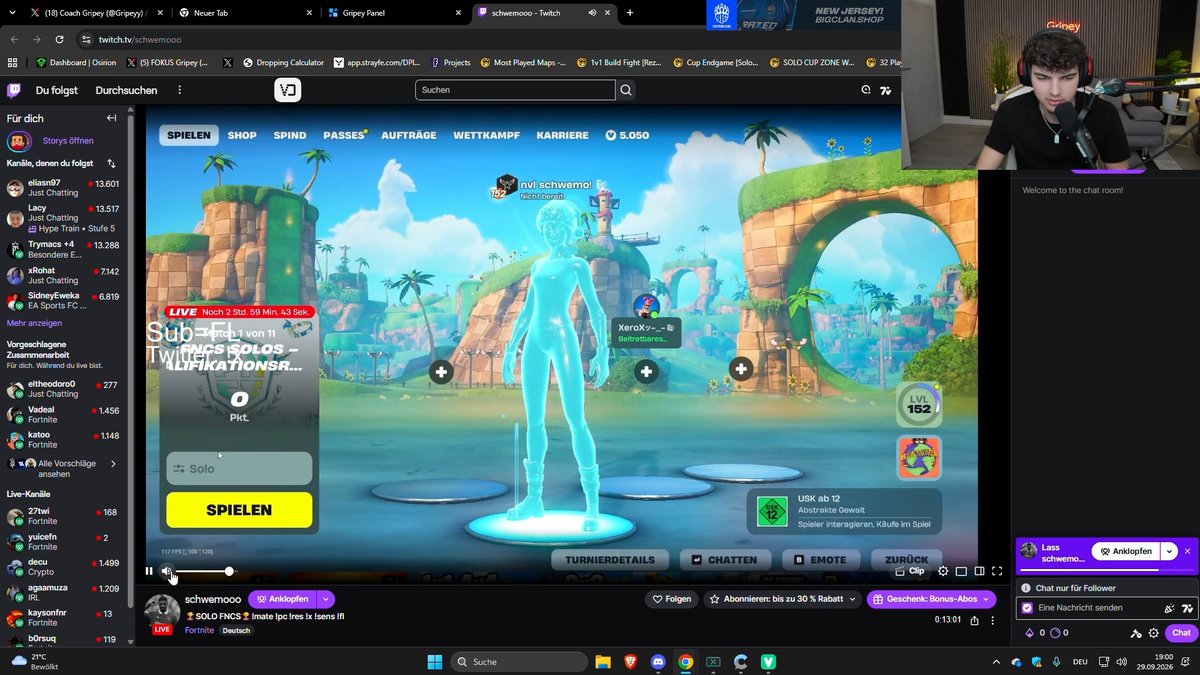
Task: Click Anklopfen in the chat banner
Action: [1125, 551]
